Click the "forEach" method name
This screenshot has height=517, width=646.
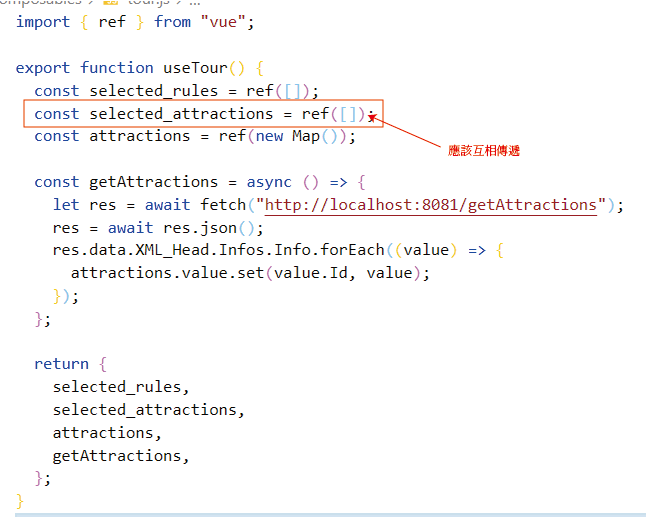pos(352,250)
